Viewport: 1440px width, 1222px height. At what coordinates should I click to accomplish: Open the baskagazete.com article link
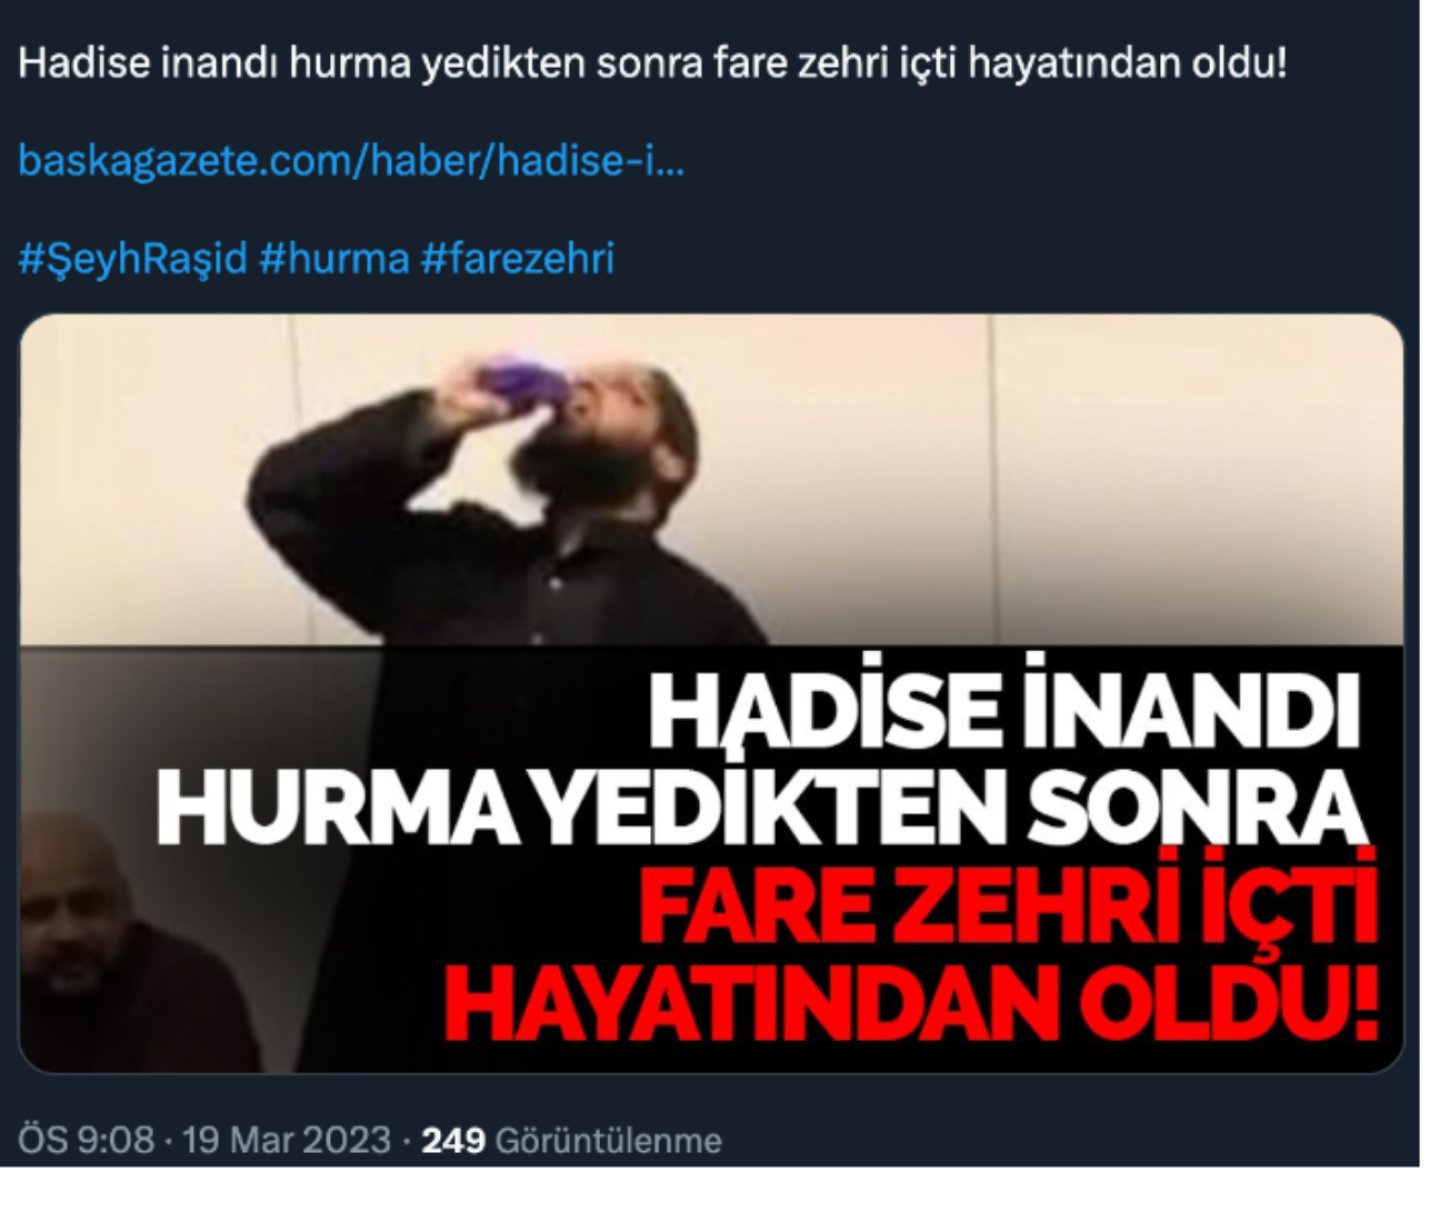pos(351,161)
